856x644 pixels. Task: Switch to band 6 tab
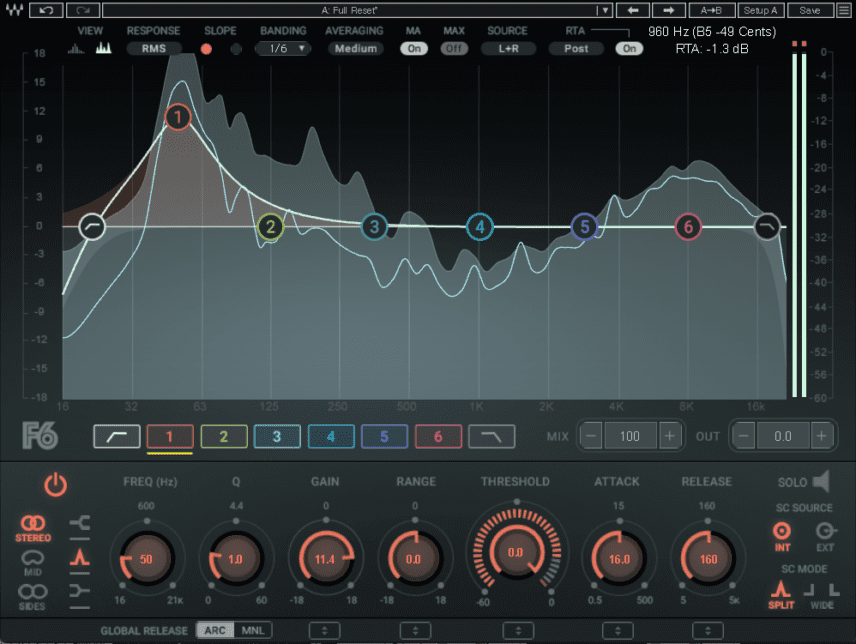click(438, 436)
